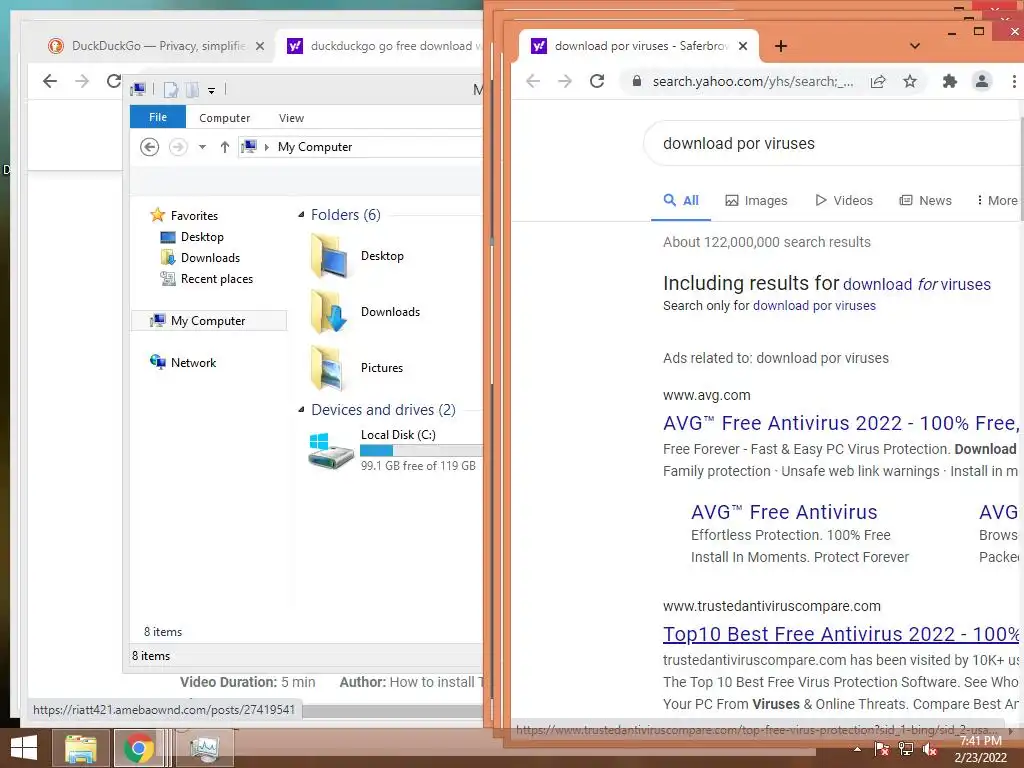Select the Desktop folder icon
1024x768 pixels.
[x=329, y=256]
